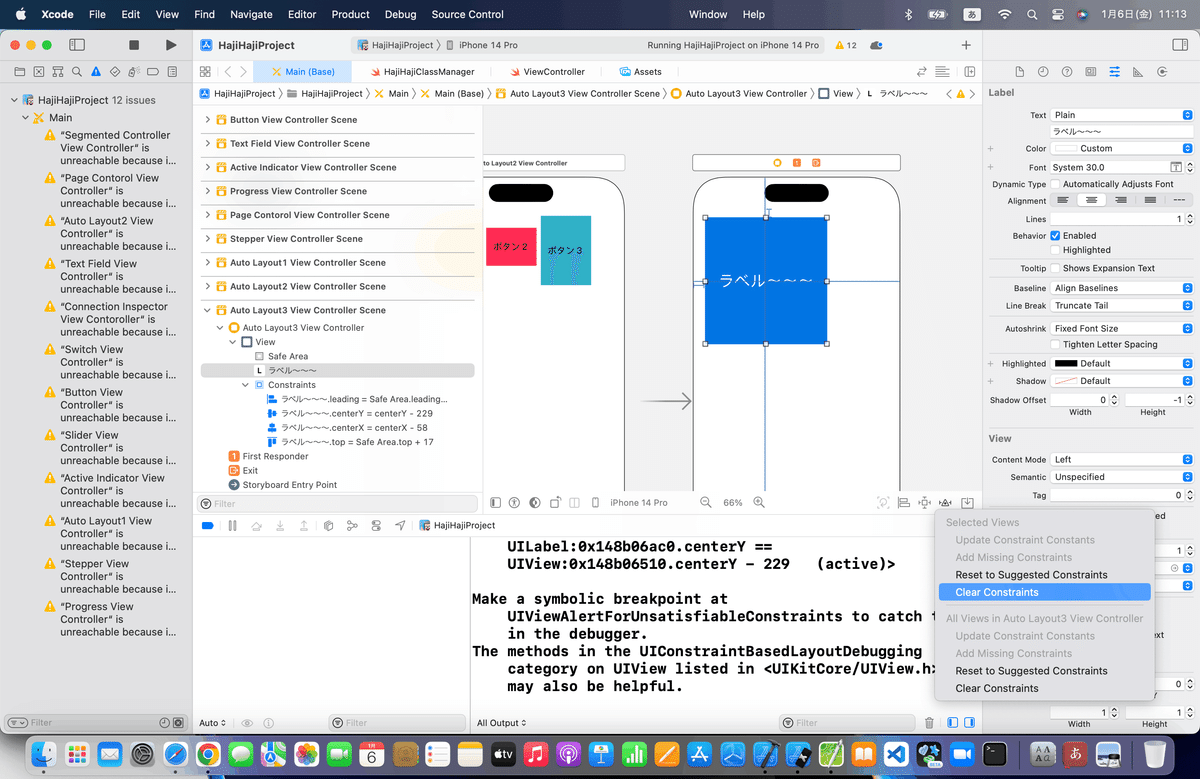Screen dimensions: 1200x779
Task: Zoom out the storyboard canvas
Action: 705,502
